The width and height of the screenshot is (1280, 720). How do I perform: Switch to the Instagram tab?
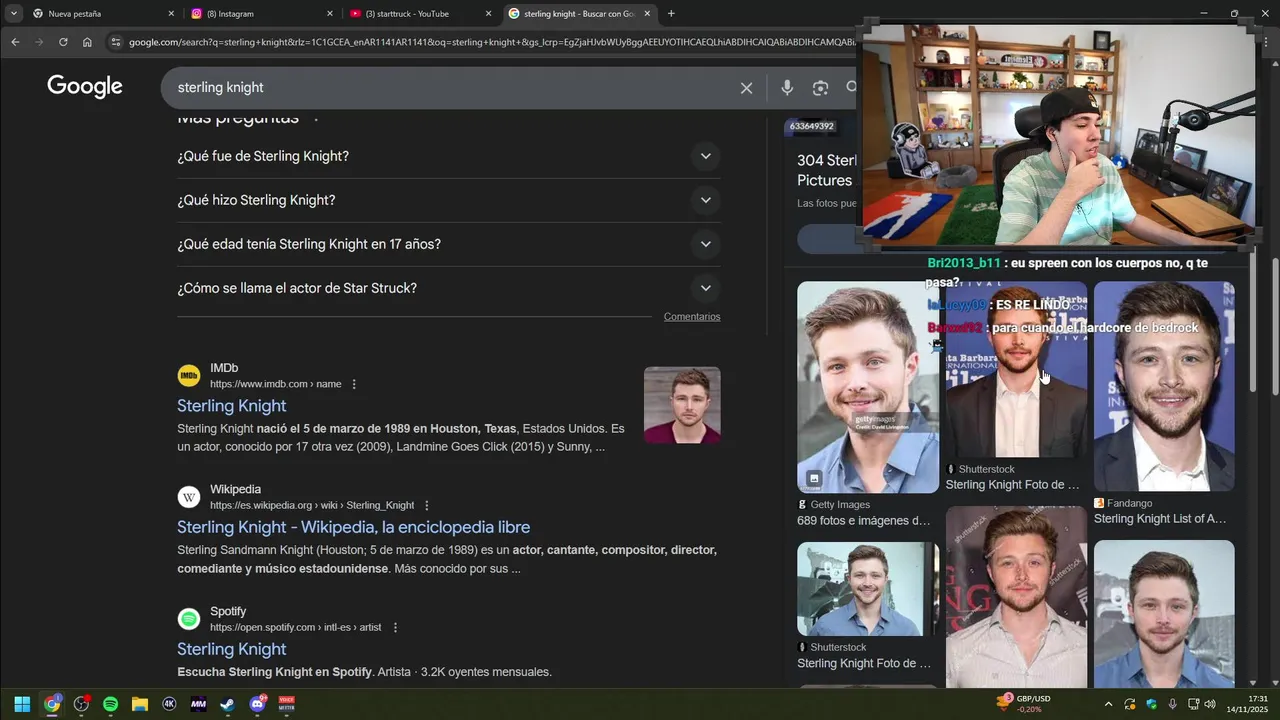coord(260,14)
